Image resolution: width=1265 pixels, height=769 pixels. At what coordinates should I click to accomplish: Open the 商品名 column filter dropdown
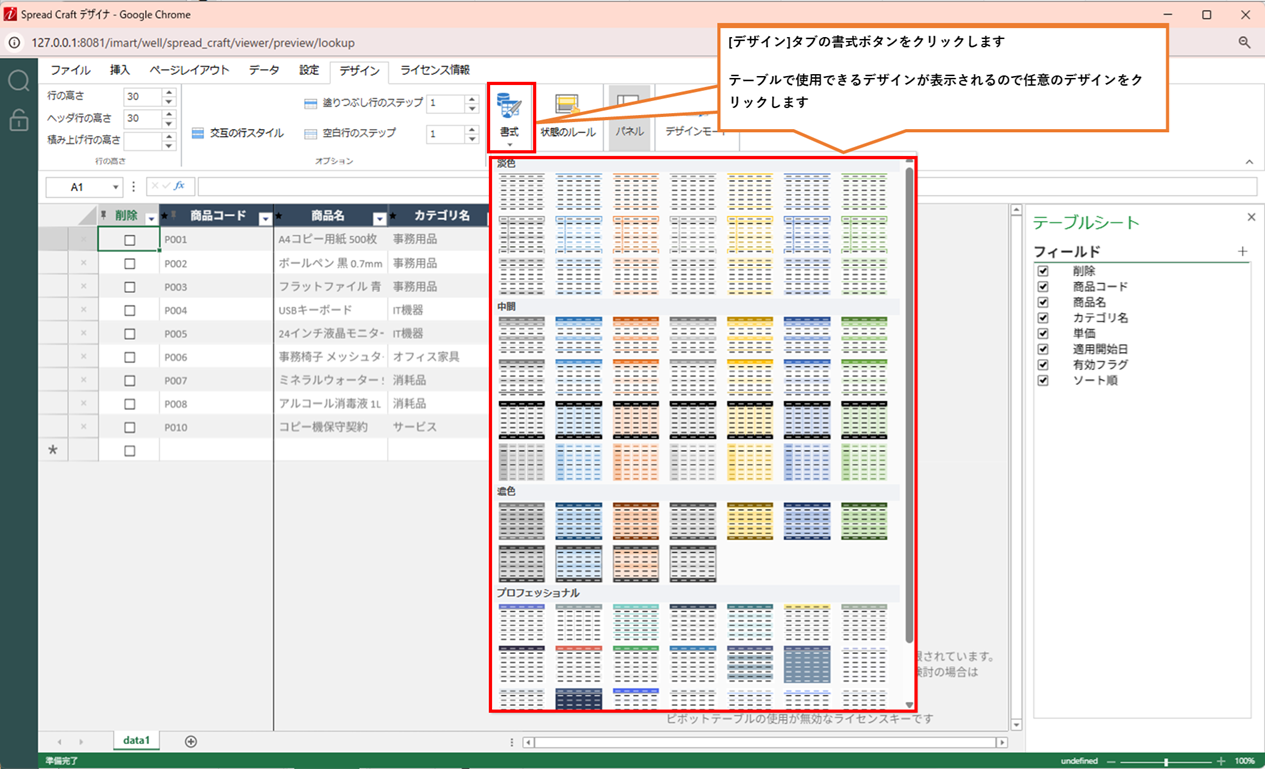(x=379, y=218)
